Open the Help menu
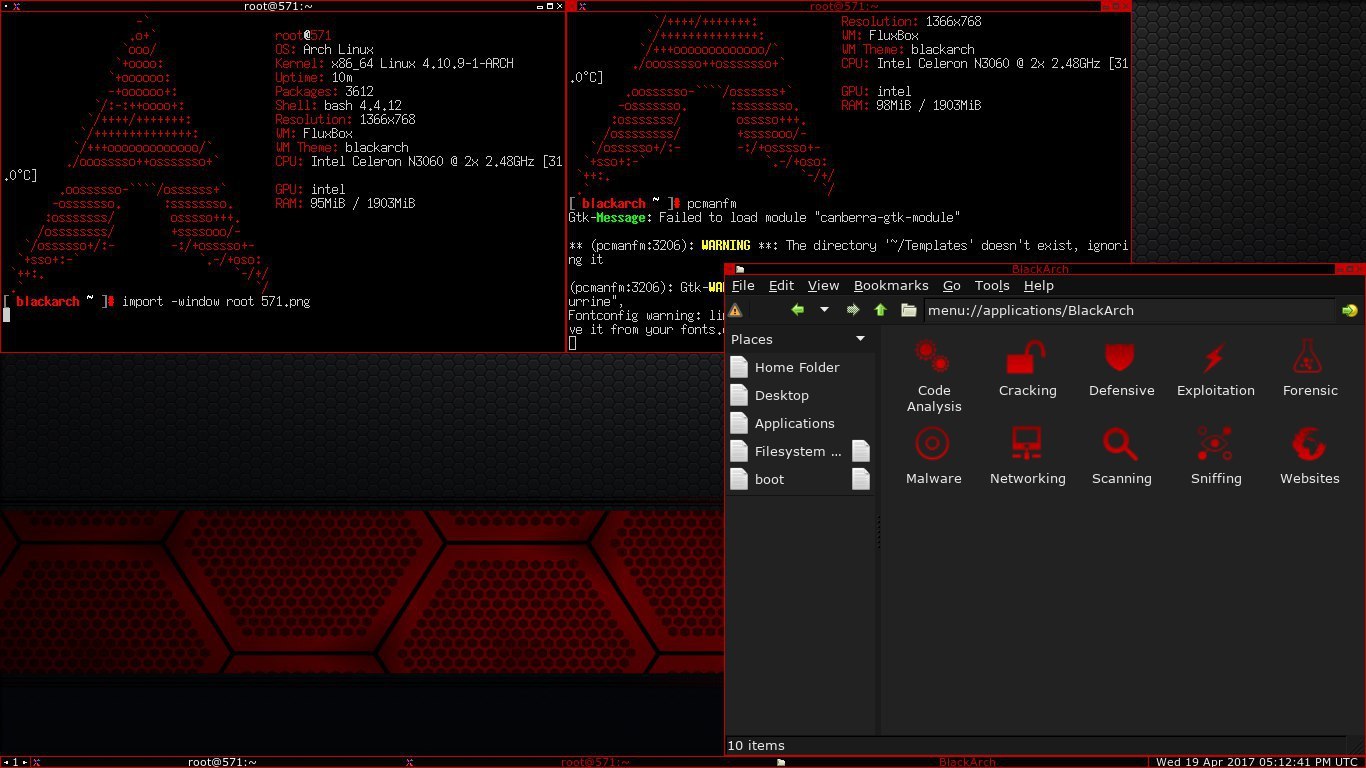This screenshot has width=1366, height=768. [1038, 285]
